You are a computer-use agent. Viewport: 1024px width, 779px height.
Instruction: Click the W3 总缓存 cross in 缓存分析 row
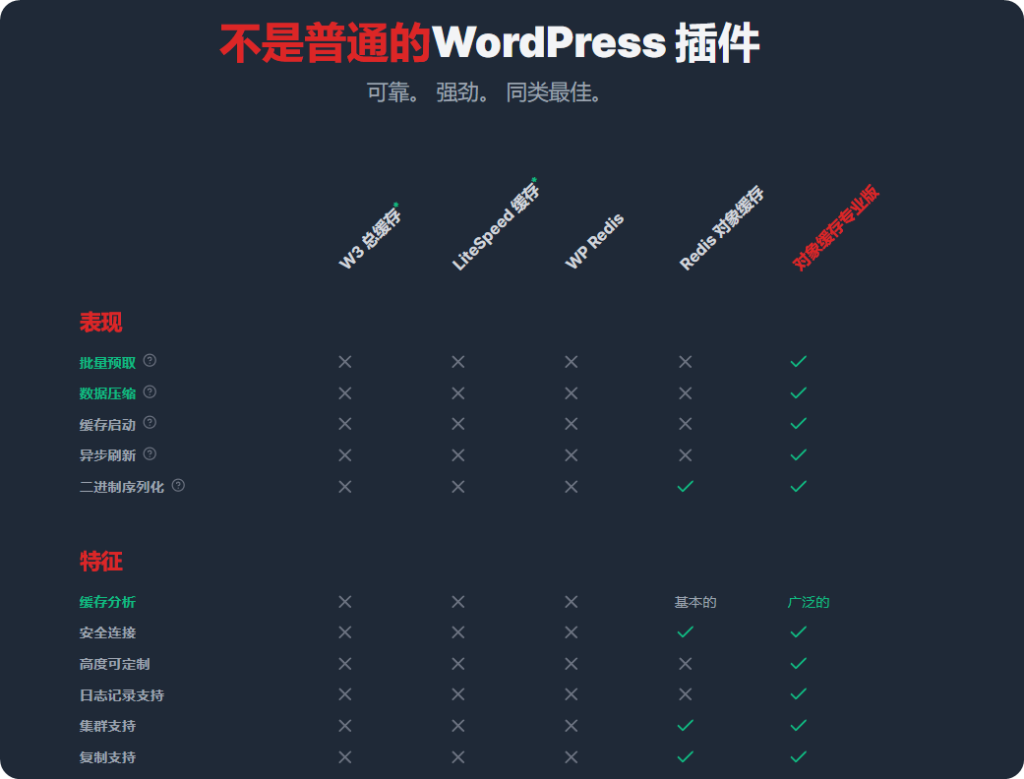345,602
